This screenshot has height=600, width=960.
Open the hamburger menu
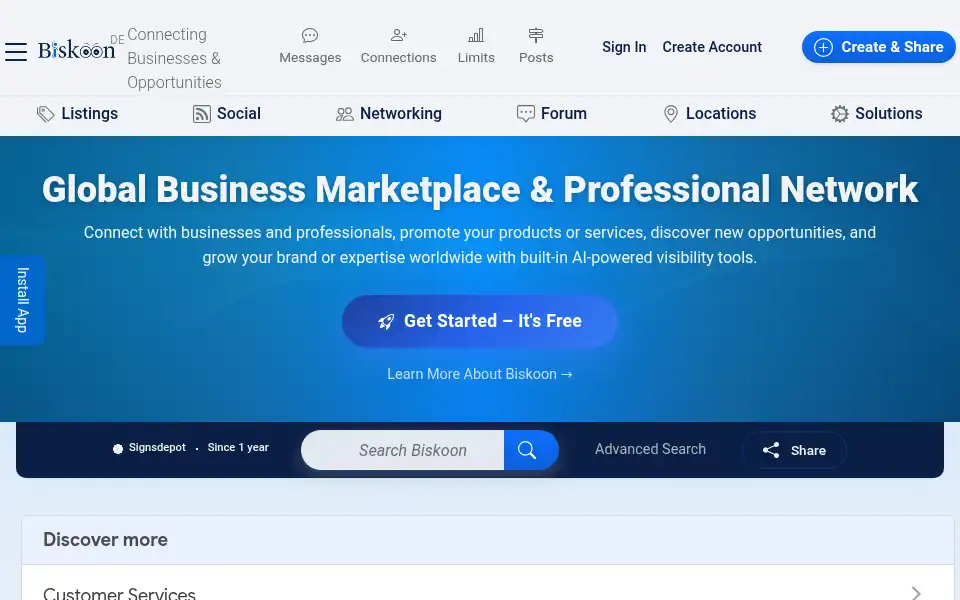tap(16, 51)
